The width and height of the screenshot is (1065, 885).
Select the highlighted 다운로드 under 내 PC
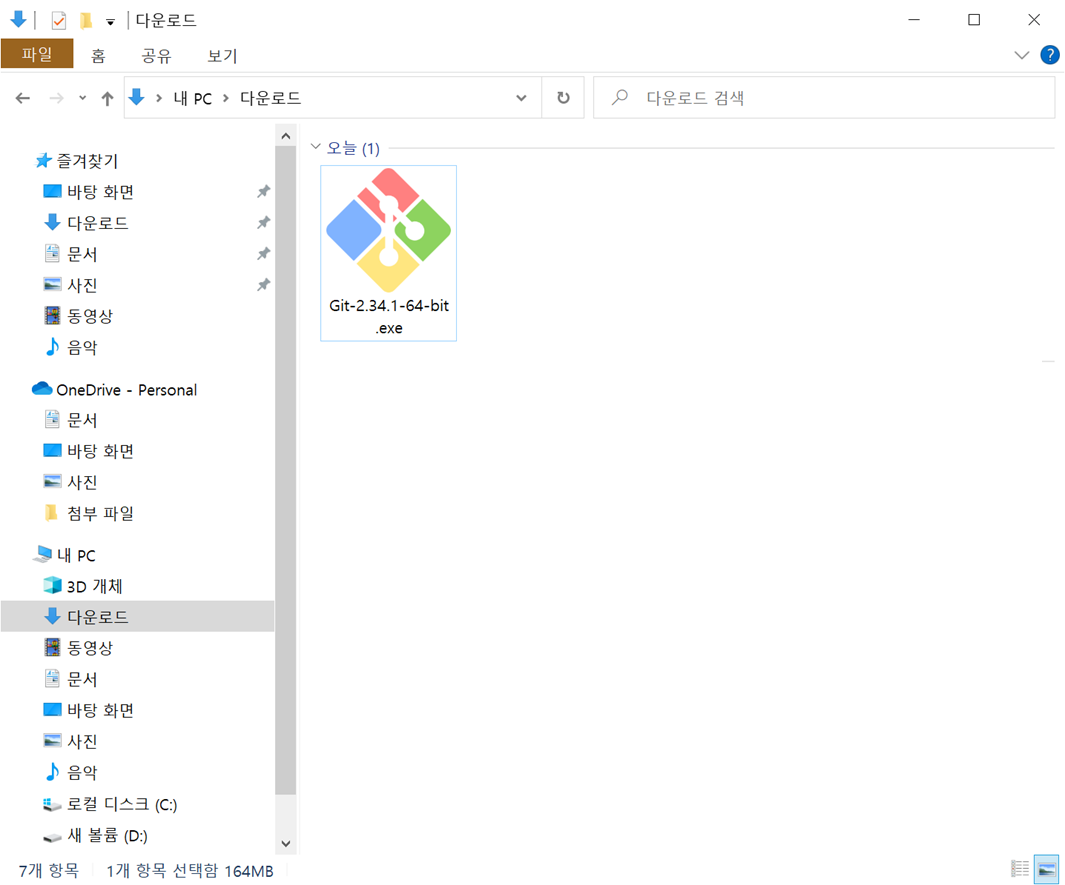(x=138, y=617)
